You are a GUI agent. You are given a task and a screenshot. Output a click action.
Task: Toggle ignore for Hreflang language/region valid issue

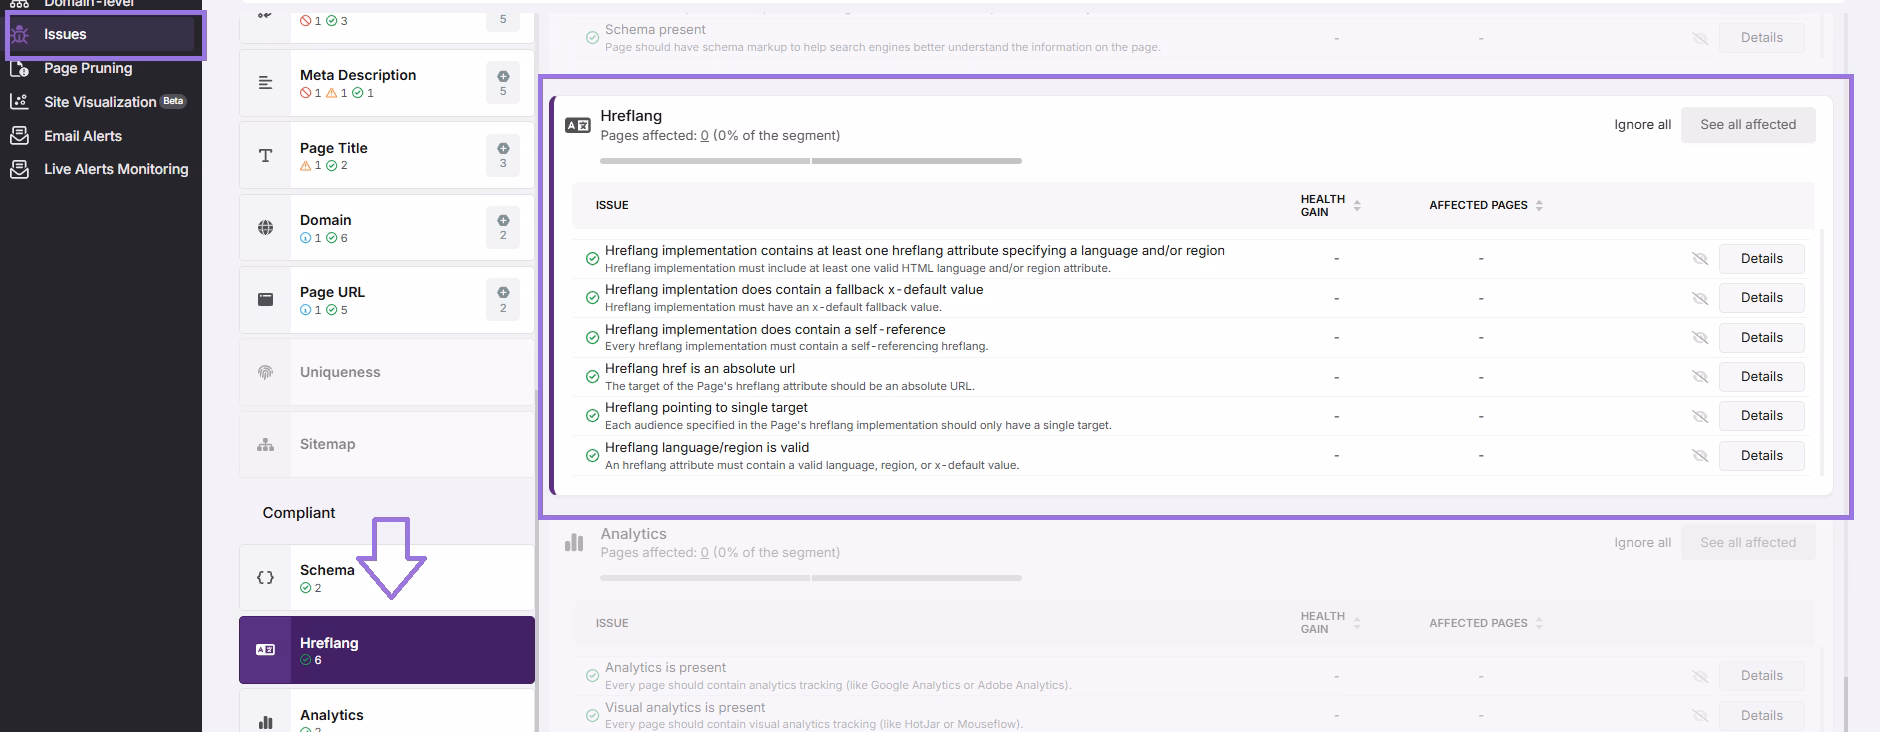1699,456
